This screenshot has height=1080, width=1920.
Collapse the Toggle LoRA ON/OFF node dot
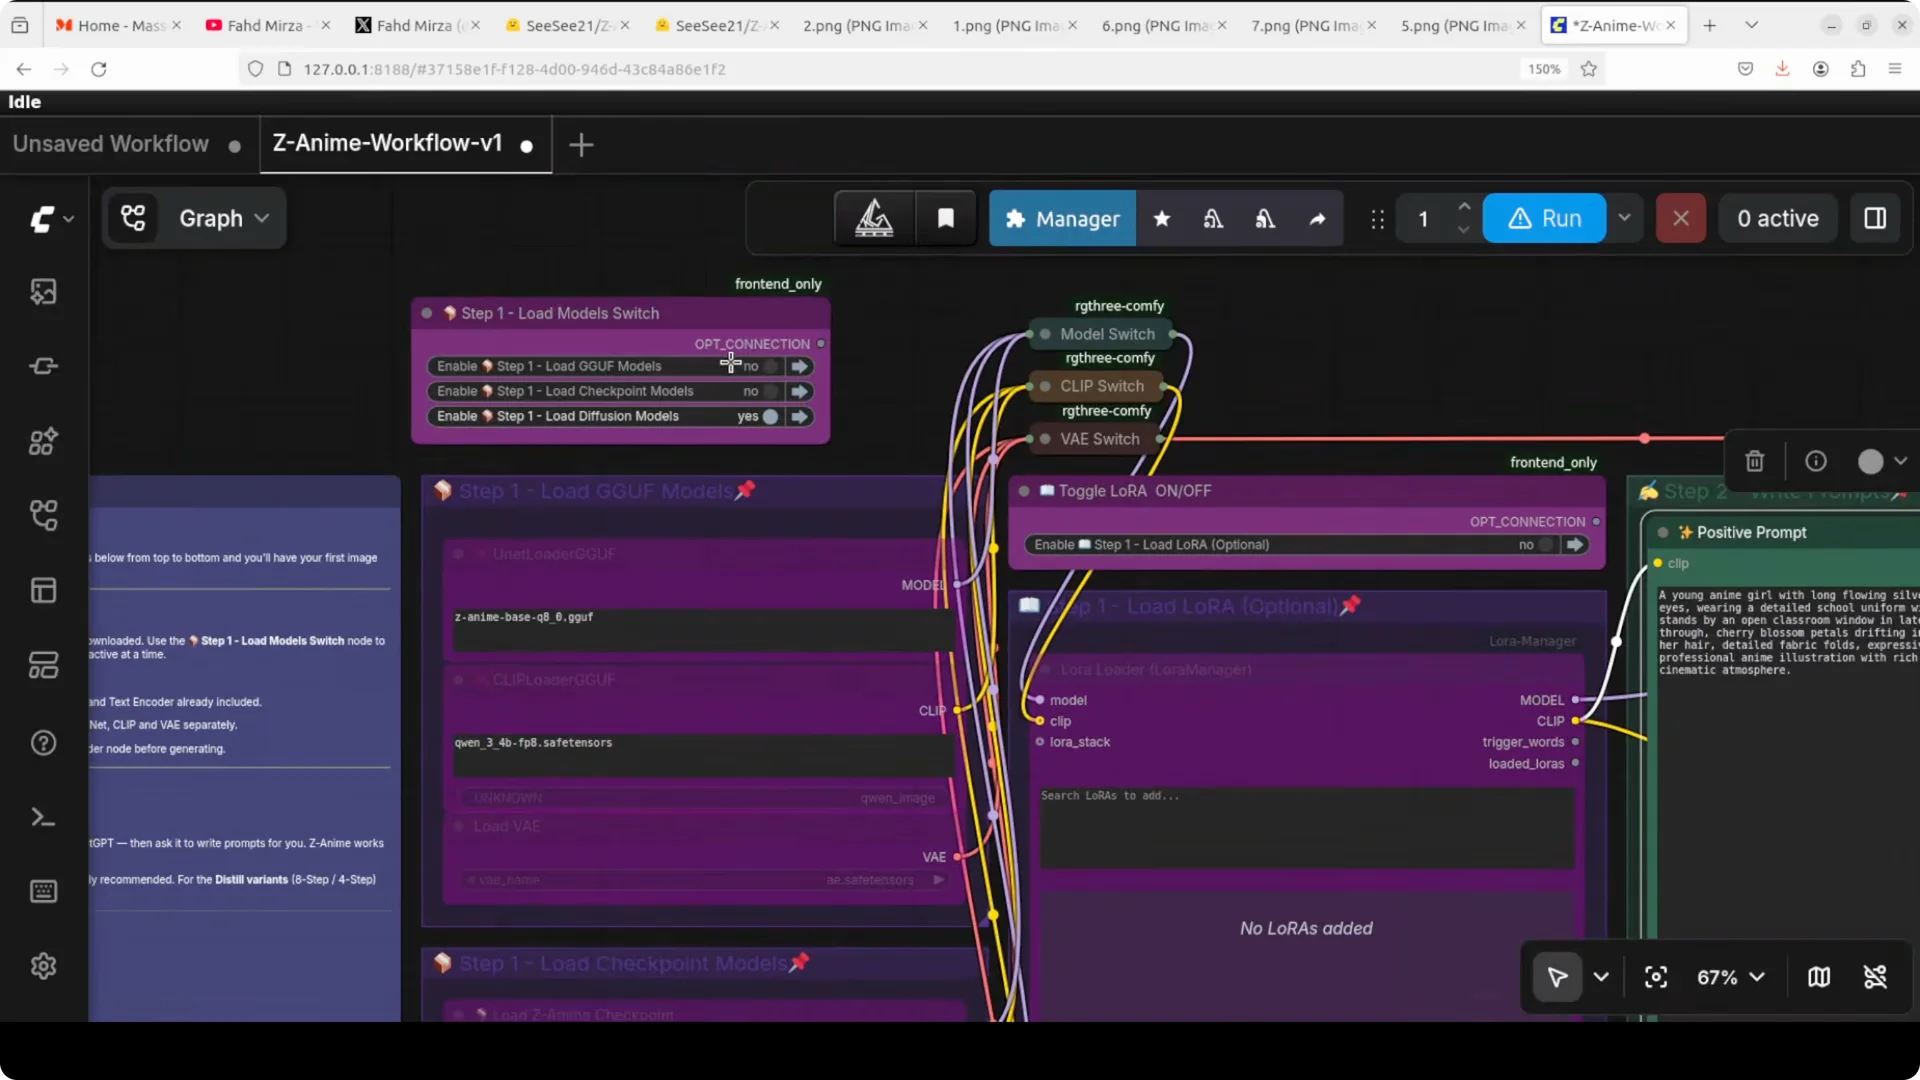1024,492
